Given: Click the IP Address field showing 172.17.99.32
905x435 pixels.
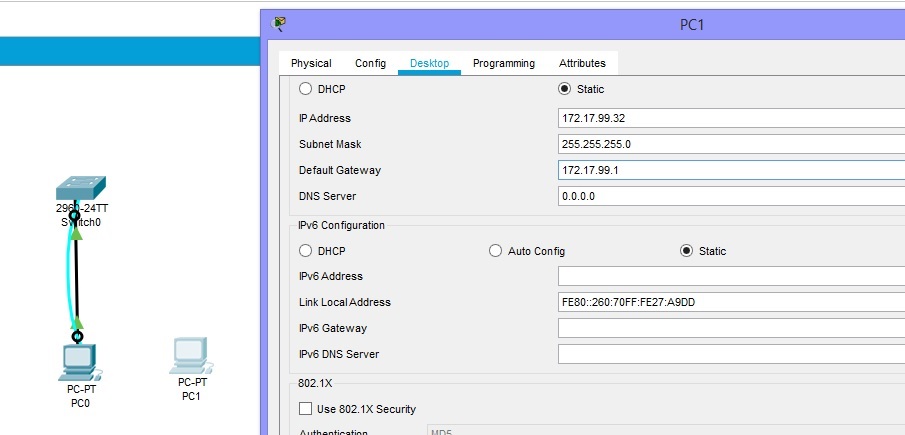Looking at the screenshot, I should click(x=730, y=118).
